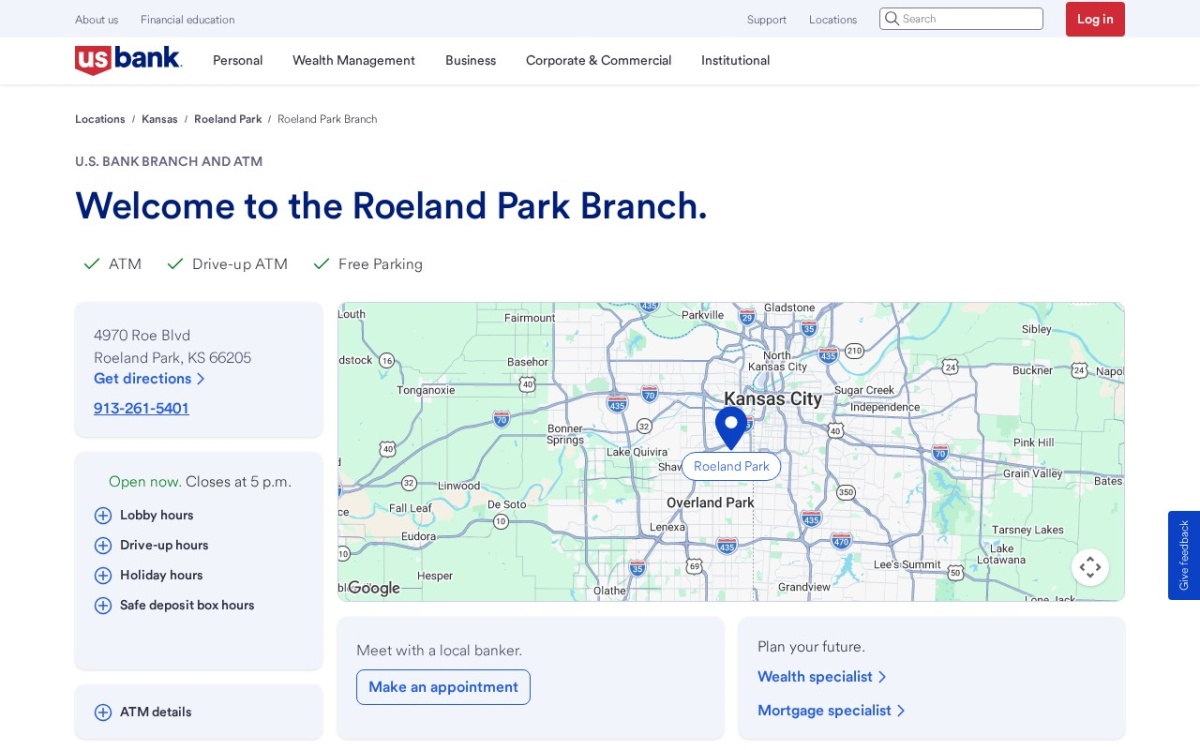Open Mortgage specialist link
Viewport: 1200px width, 750px height.
831,711
